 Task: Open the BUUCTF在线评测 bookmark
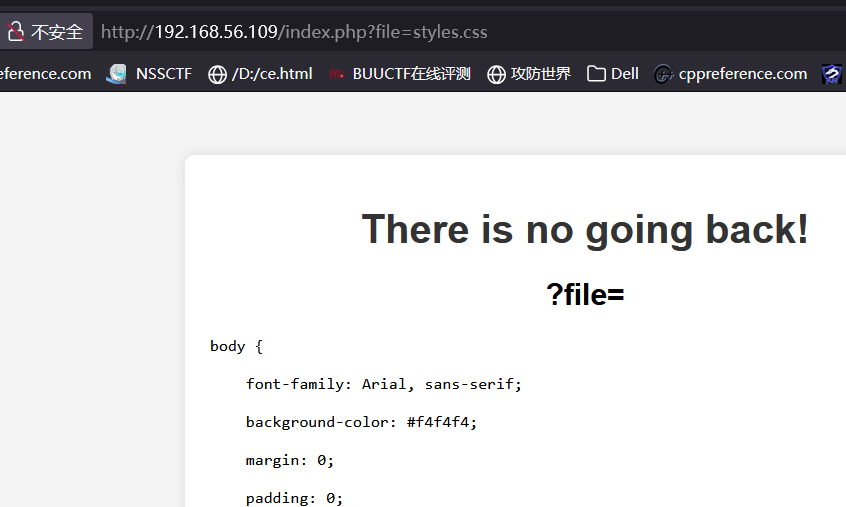pos(400,74)
